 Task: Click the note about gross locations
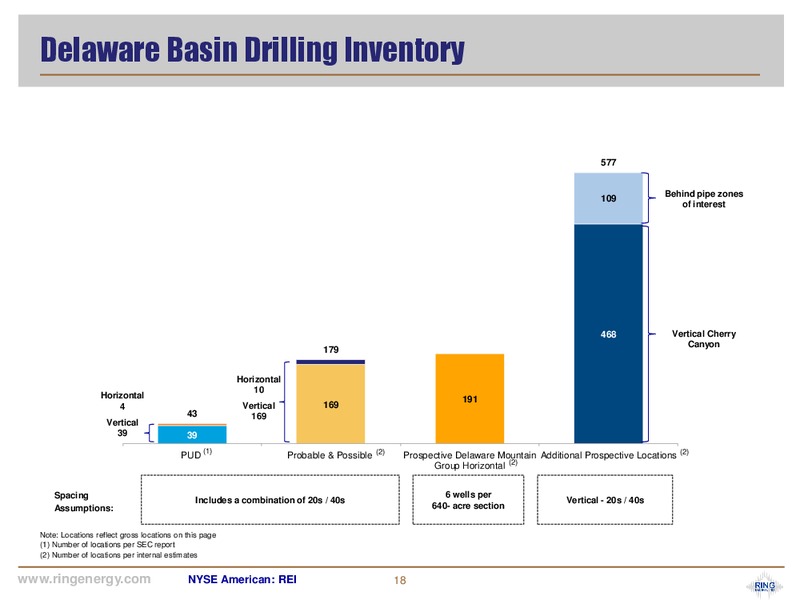(128, 535)
